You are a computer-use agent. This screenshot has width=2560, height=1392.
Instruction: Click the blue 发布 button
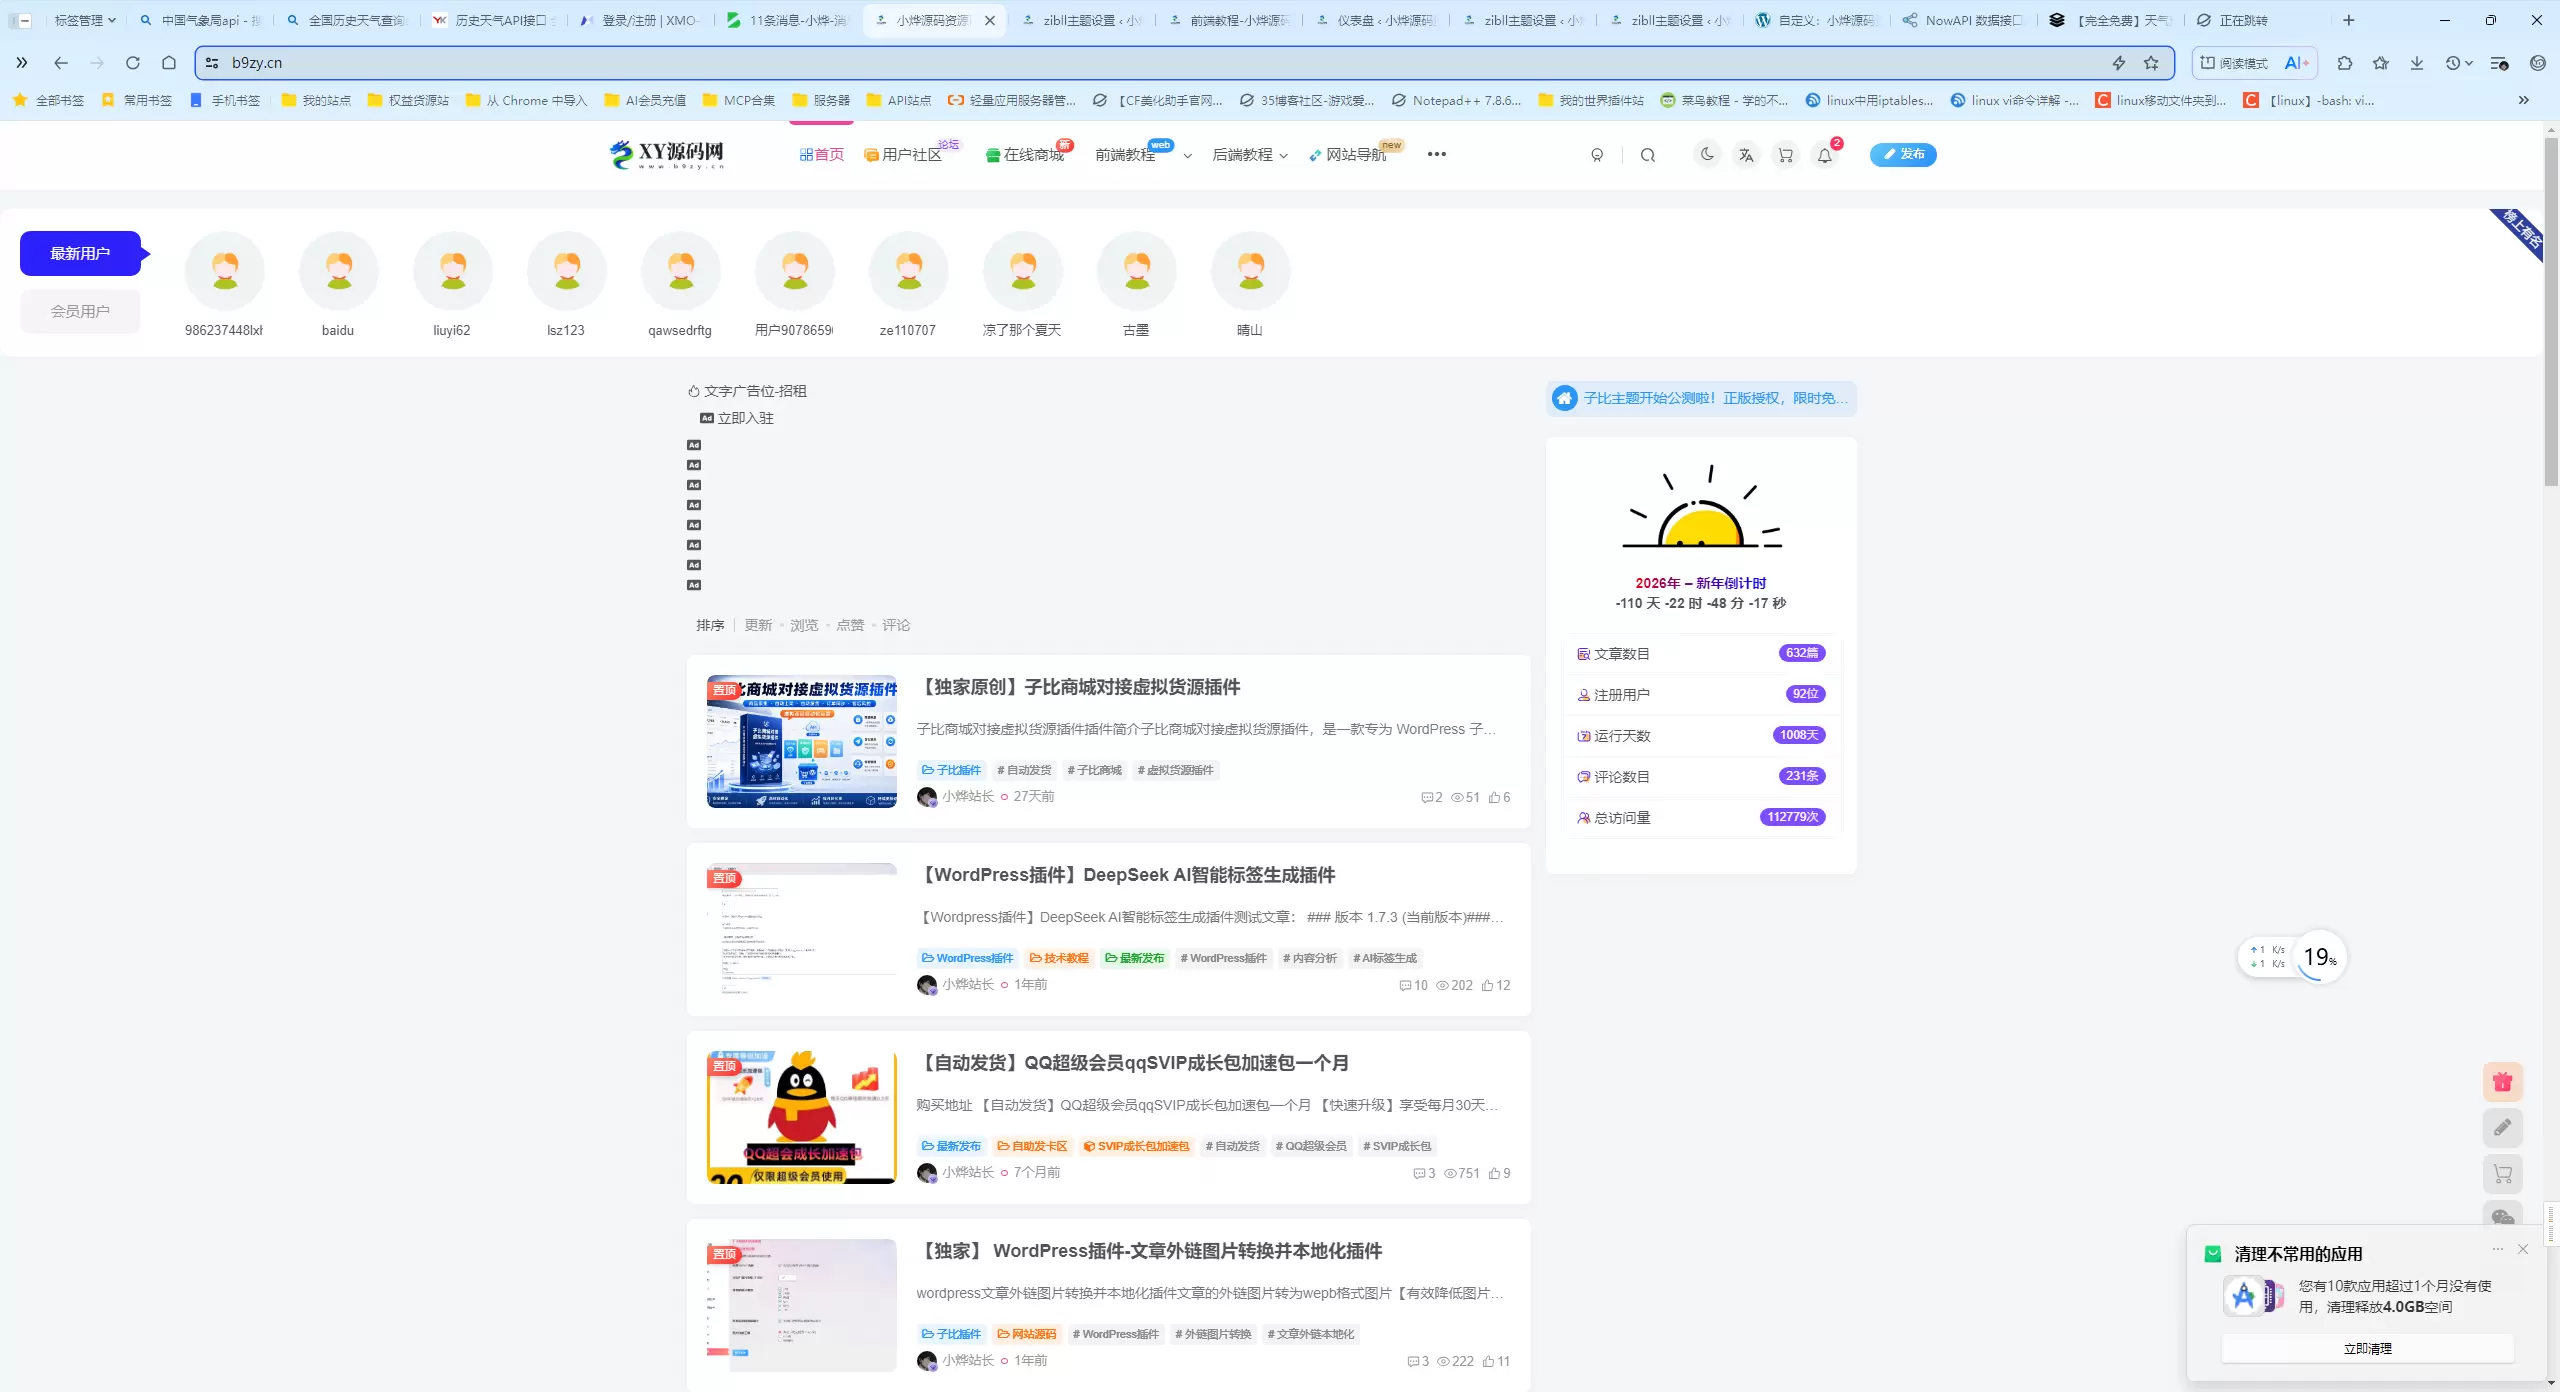pos(1903,154)
